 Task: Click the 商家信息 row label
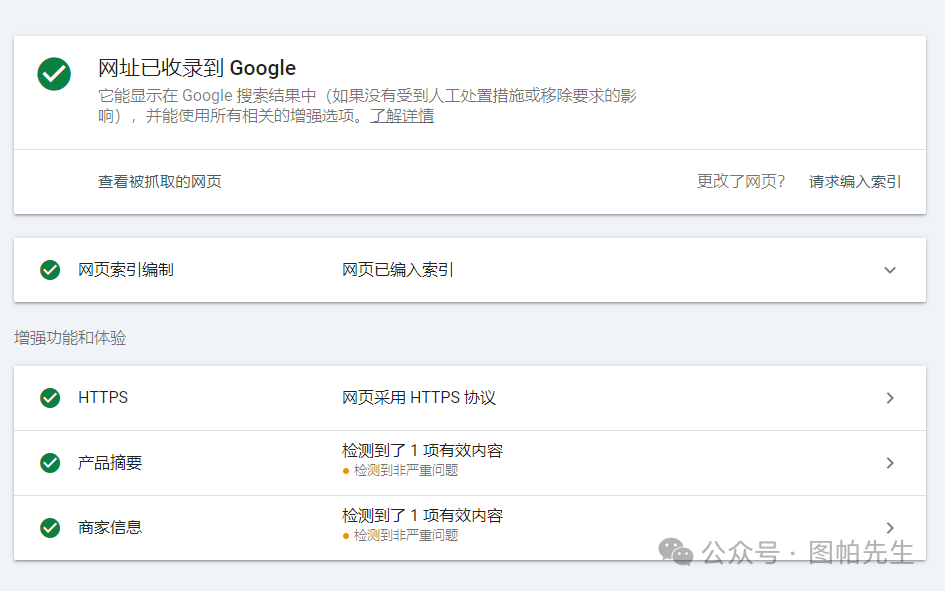[x=110, y=528]
